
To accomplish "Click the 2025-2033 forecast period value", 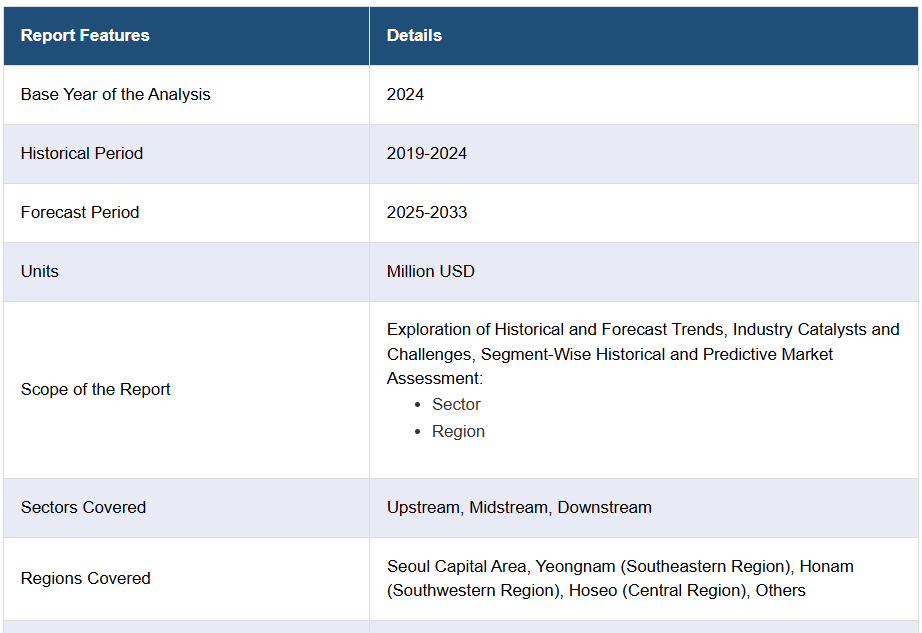I will coord(427,212).
